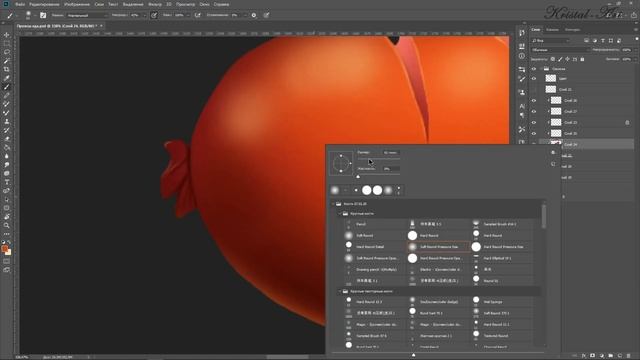Select the Type tool in the toolbox
The image size is (640, 360).
pyautogui.click(x=7, y=182)
